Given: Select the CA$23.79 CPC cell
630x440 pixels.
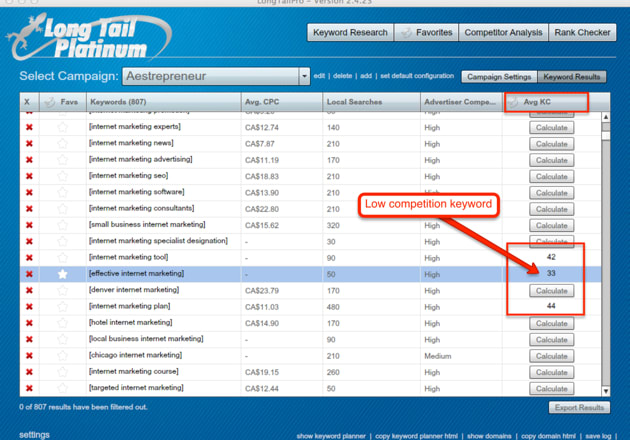Looking at the screenshot, I should click(x=262, y=291).
